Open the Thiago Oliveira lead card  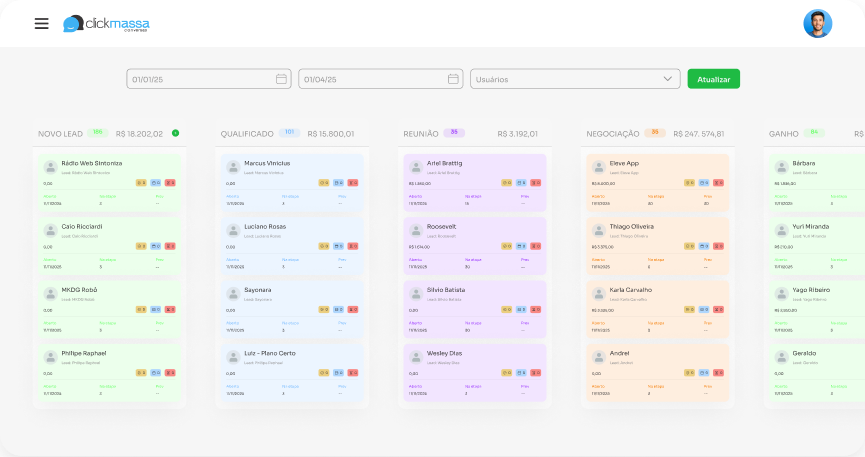656,243
